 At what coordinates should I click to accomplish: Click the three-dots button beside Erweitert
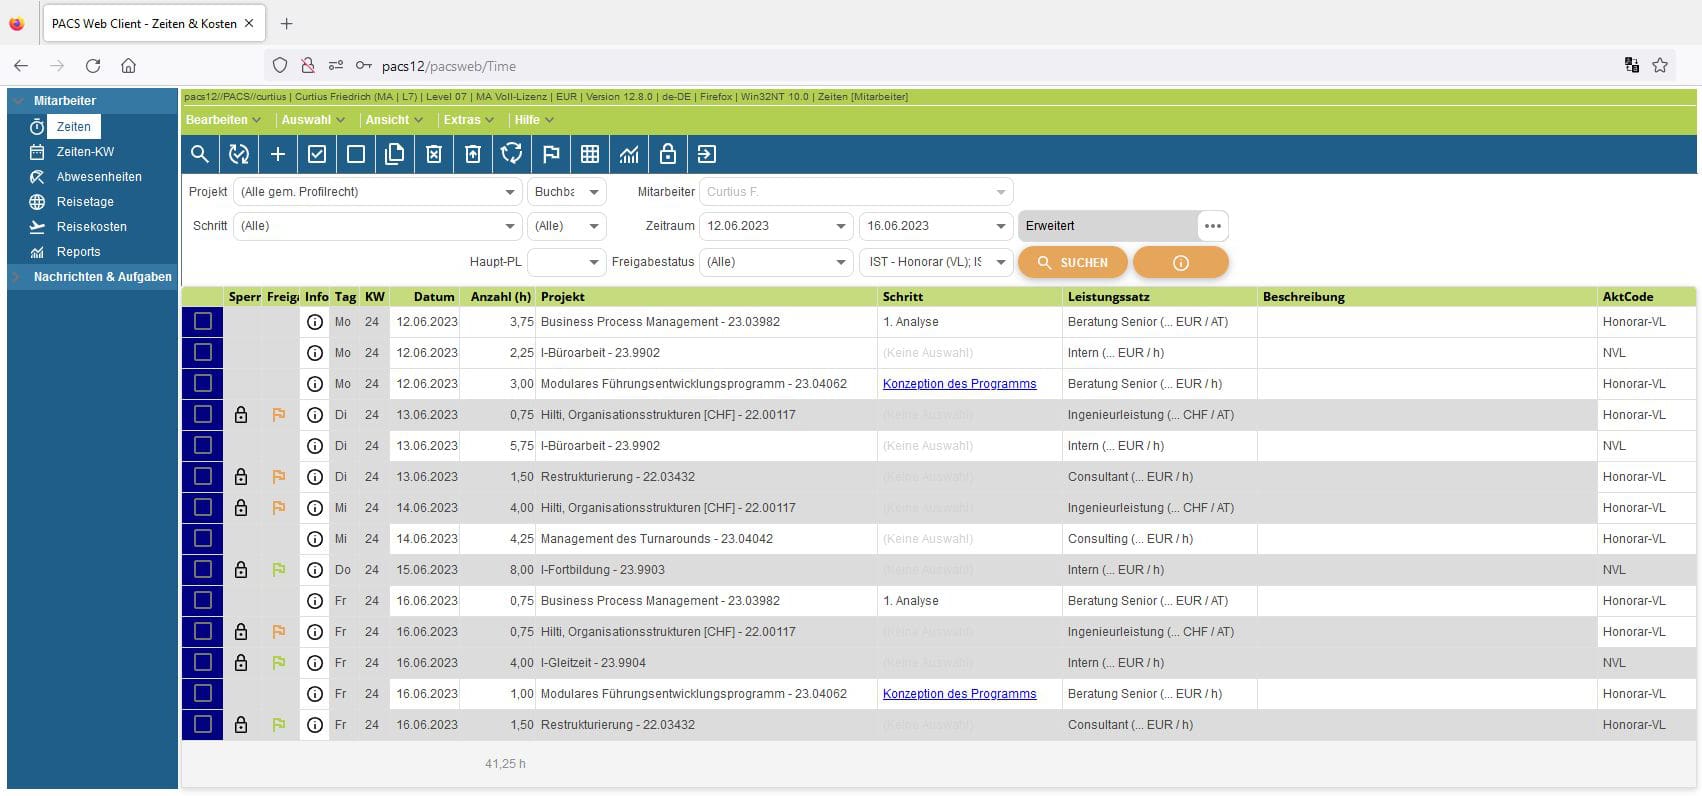pos(1213,226)
